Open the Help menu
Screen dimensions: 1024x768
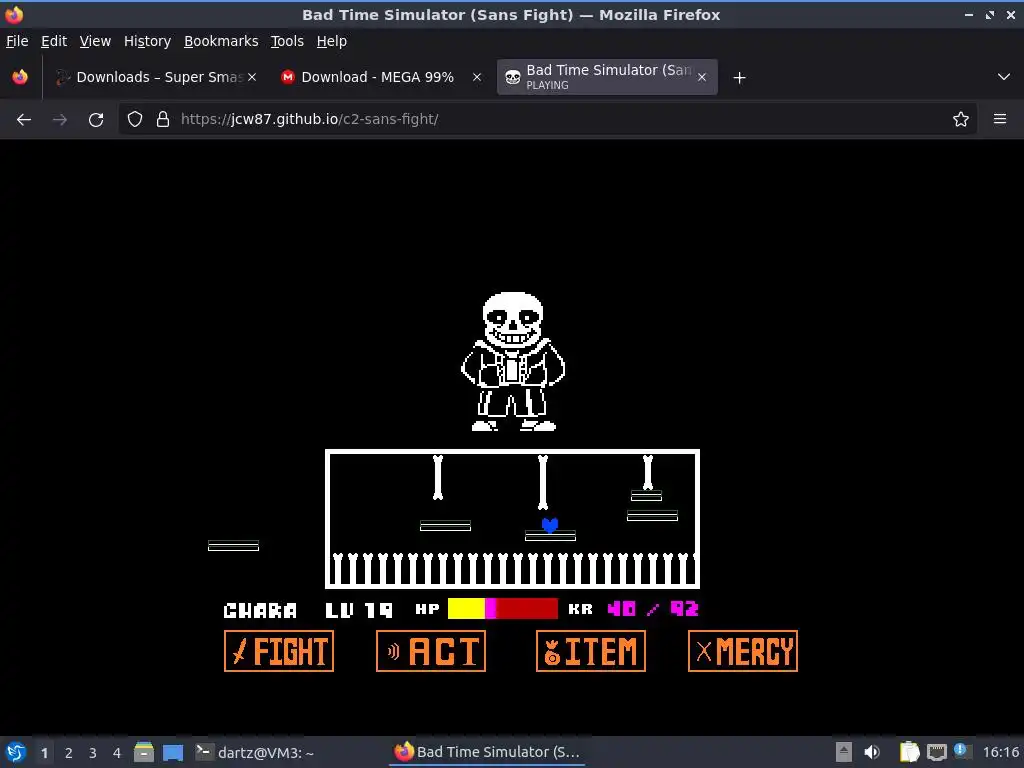331,41
